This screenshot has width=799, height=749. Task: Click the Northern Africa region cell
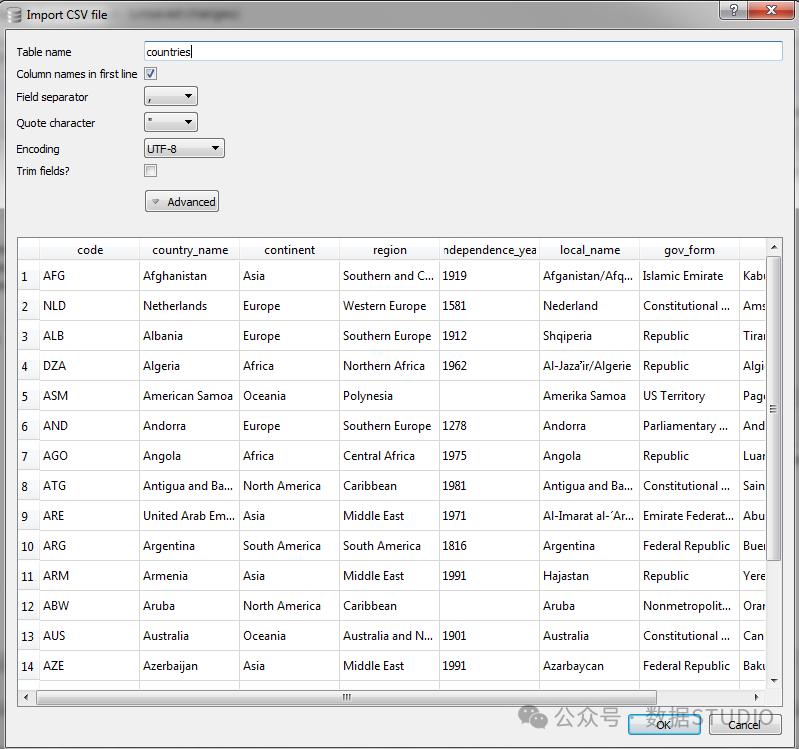coord(389,366)
